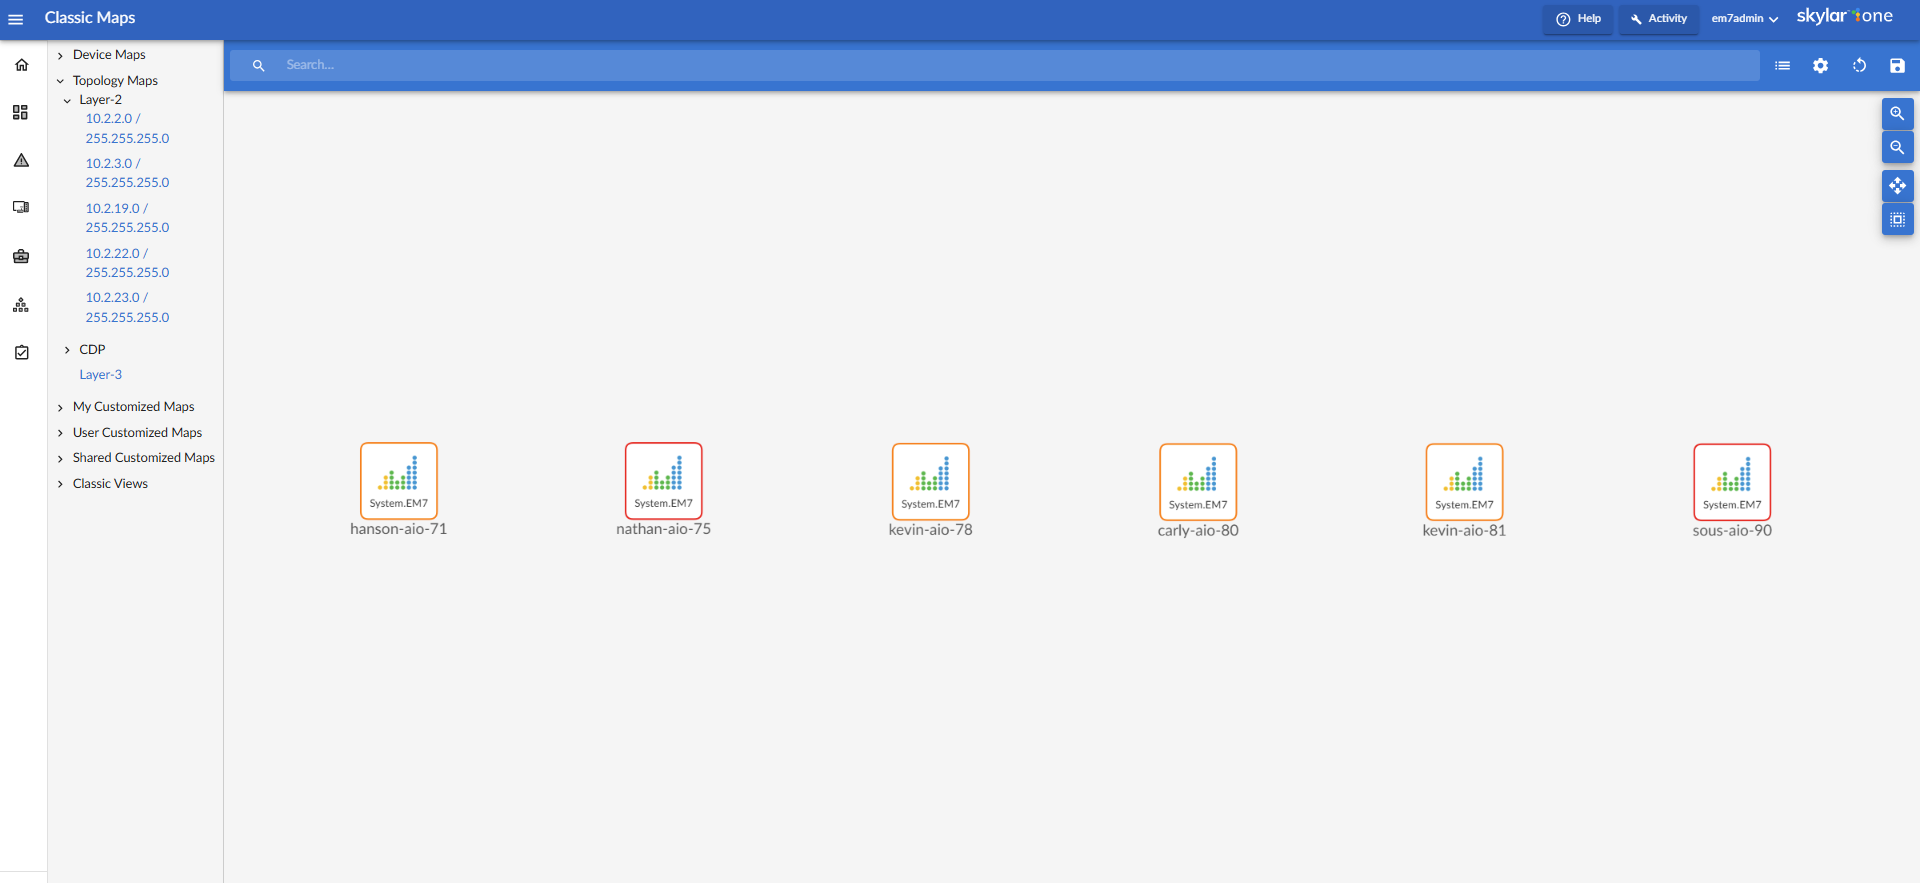The width and height of the screenshot is (1920, 883).
Task: Click the zoom out map control
Action: (x=1897, y=148)
